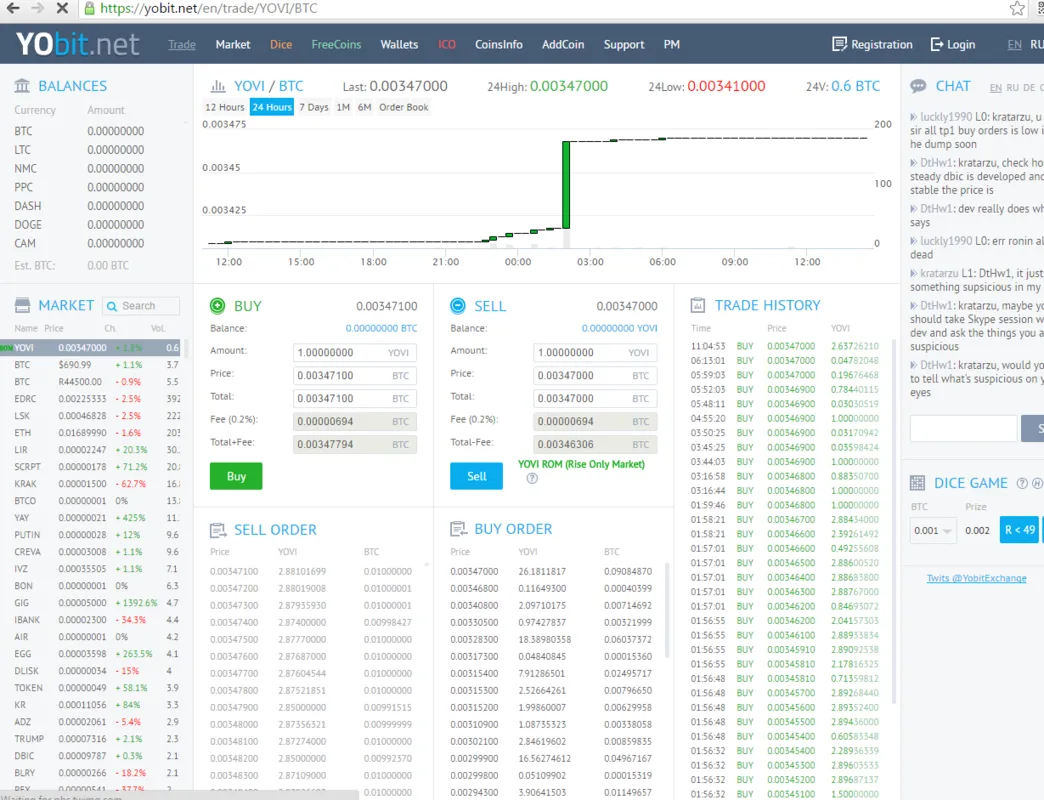1044x800 pixels.
Task: Stop page loading with X icon
Action: click(x=62, y=9)
